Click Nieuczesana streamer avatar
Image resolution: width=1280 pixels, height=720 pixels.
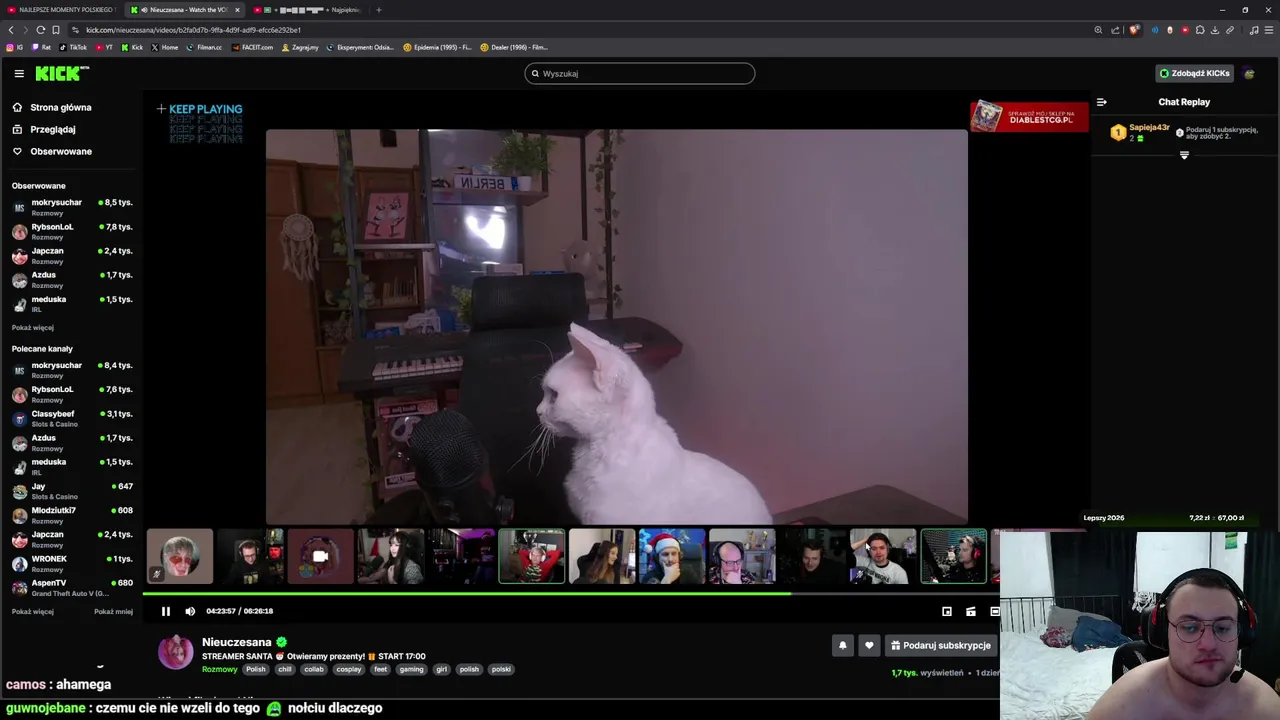click(x=176, y=652)
